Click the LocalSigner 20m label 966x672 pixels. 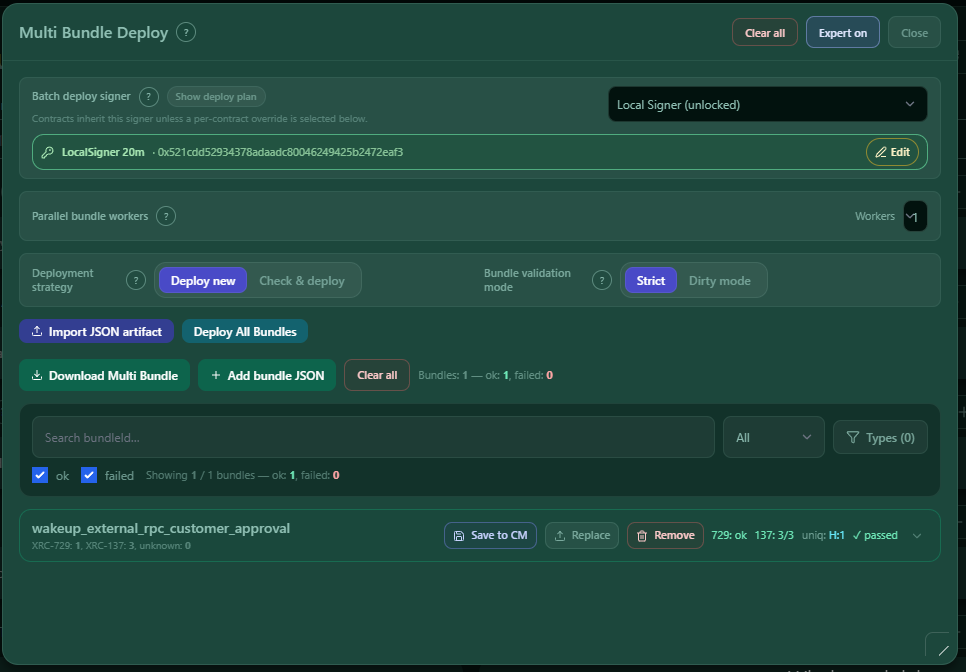[103, 152]
